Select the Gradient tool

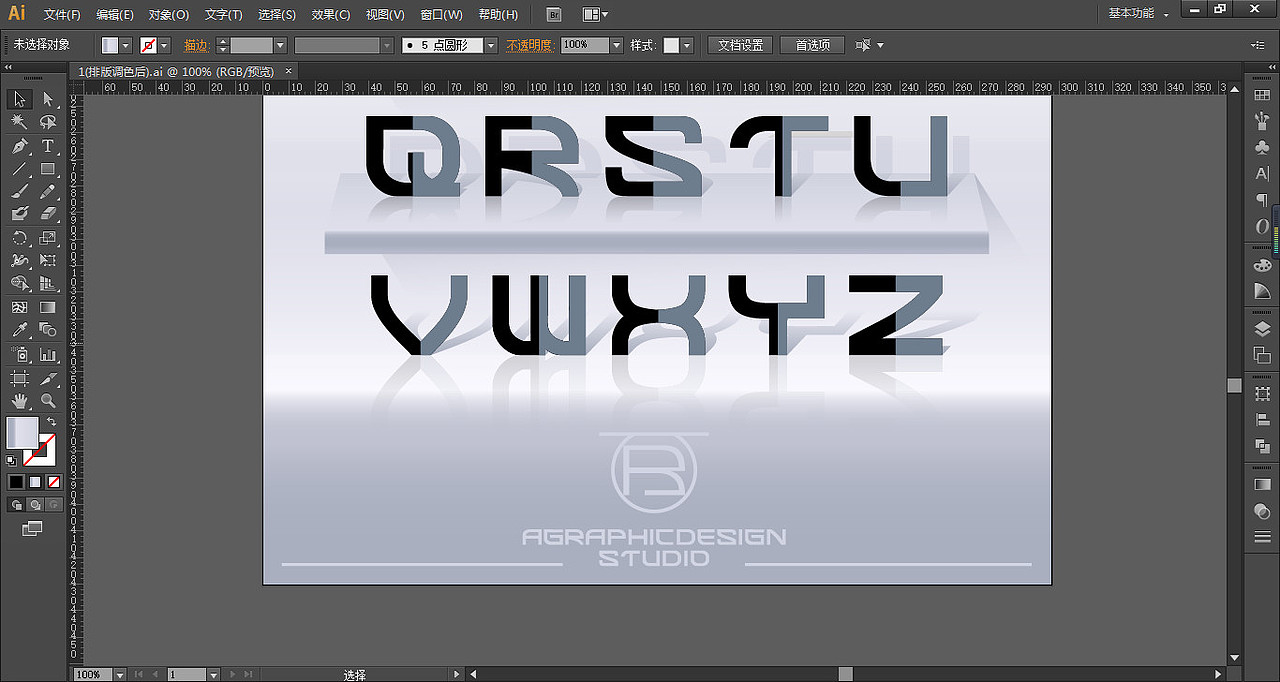point(47,307)
